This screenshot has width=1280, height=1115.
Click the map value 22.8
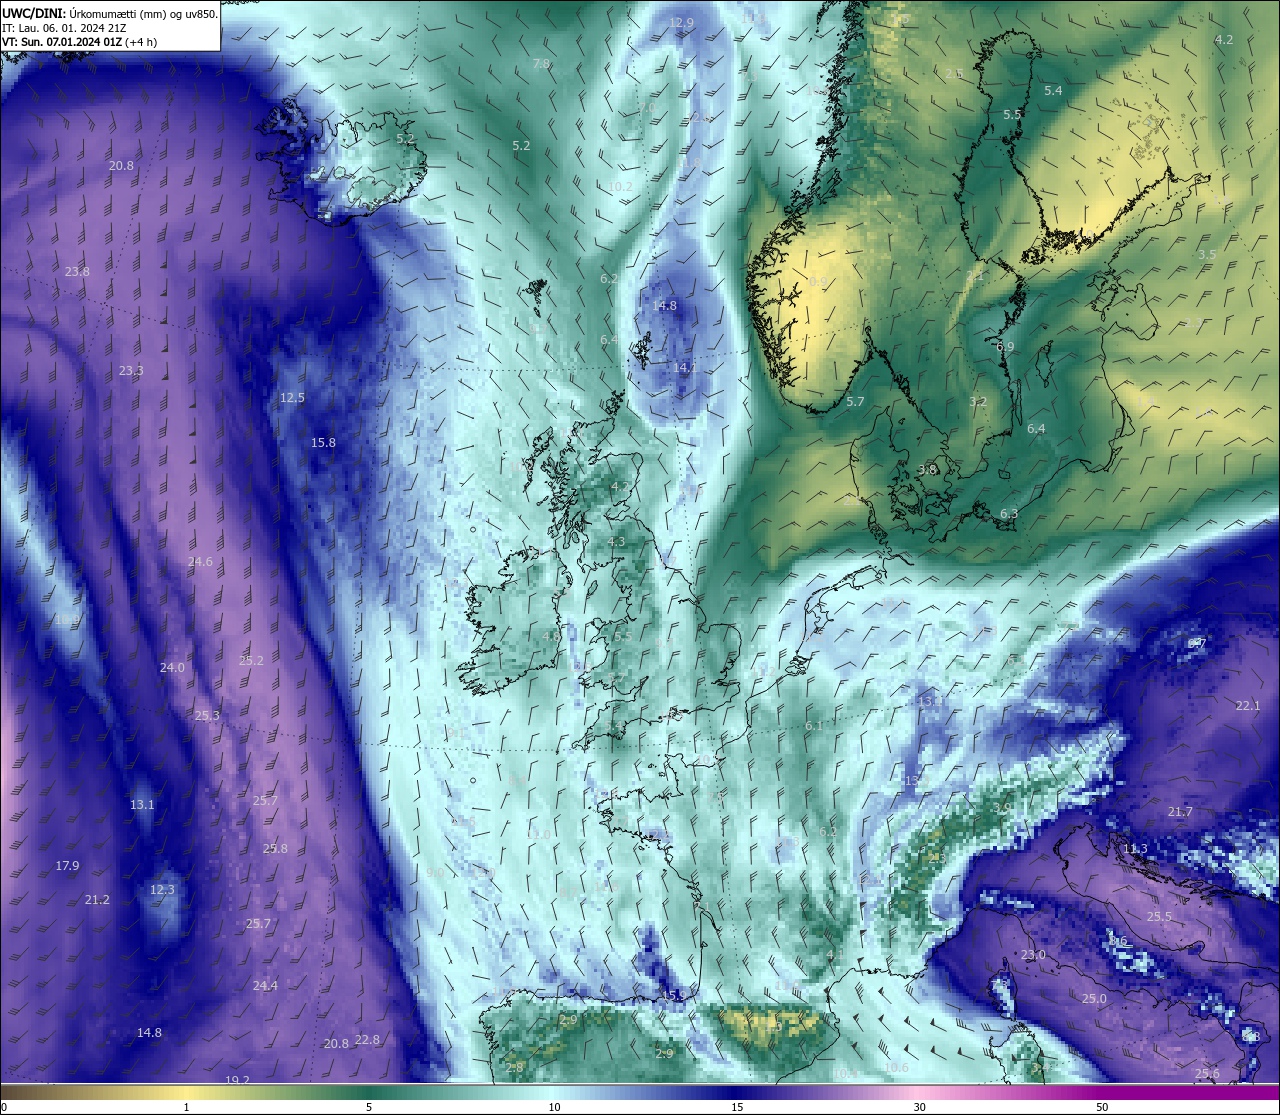tap(368, 1040)
